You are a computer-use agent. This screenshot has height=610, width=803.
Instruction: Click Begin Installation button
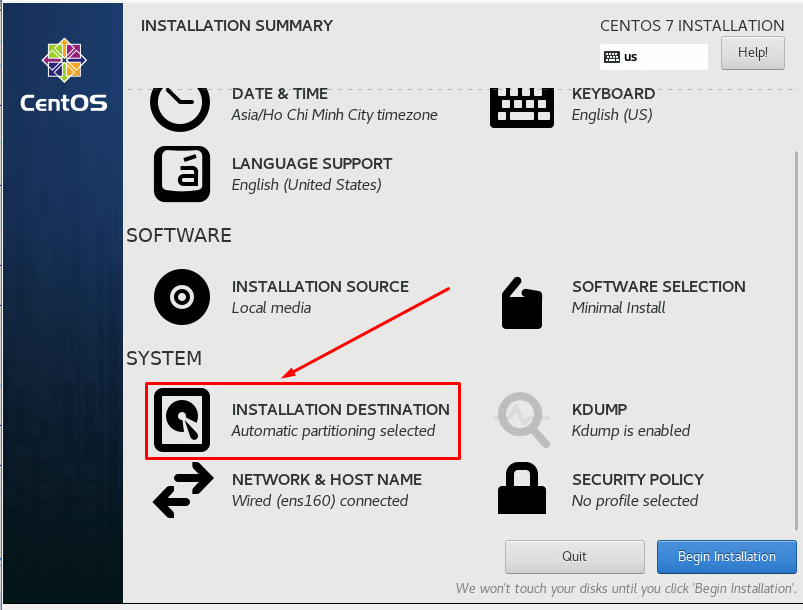click(x=727, y=557)
